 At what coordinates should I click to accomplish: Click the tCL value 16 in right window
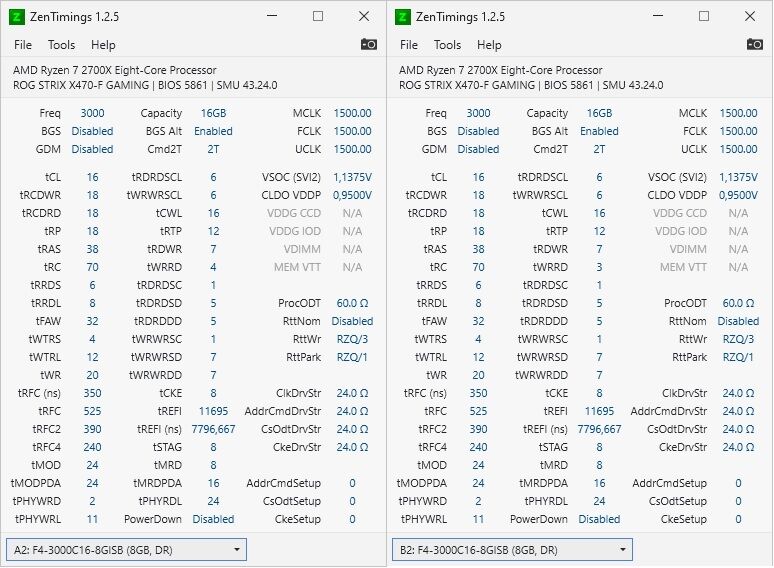click(478, 177)
